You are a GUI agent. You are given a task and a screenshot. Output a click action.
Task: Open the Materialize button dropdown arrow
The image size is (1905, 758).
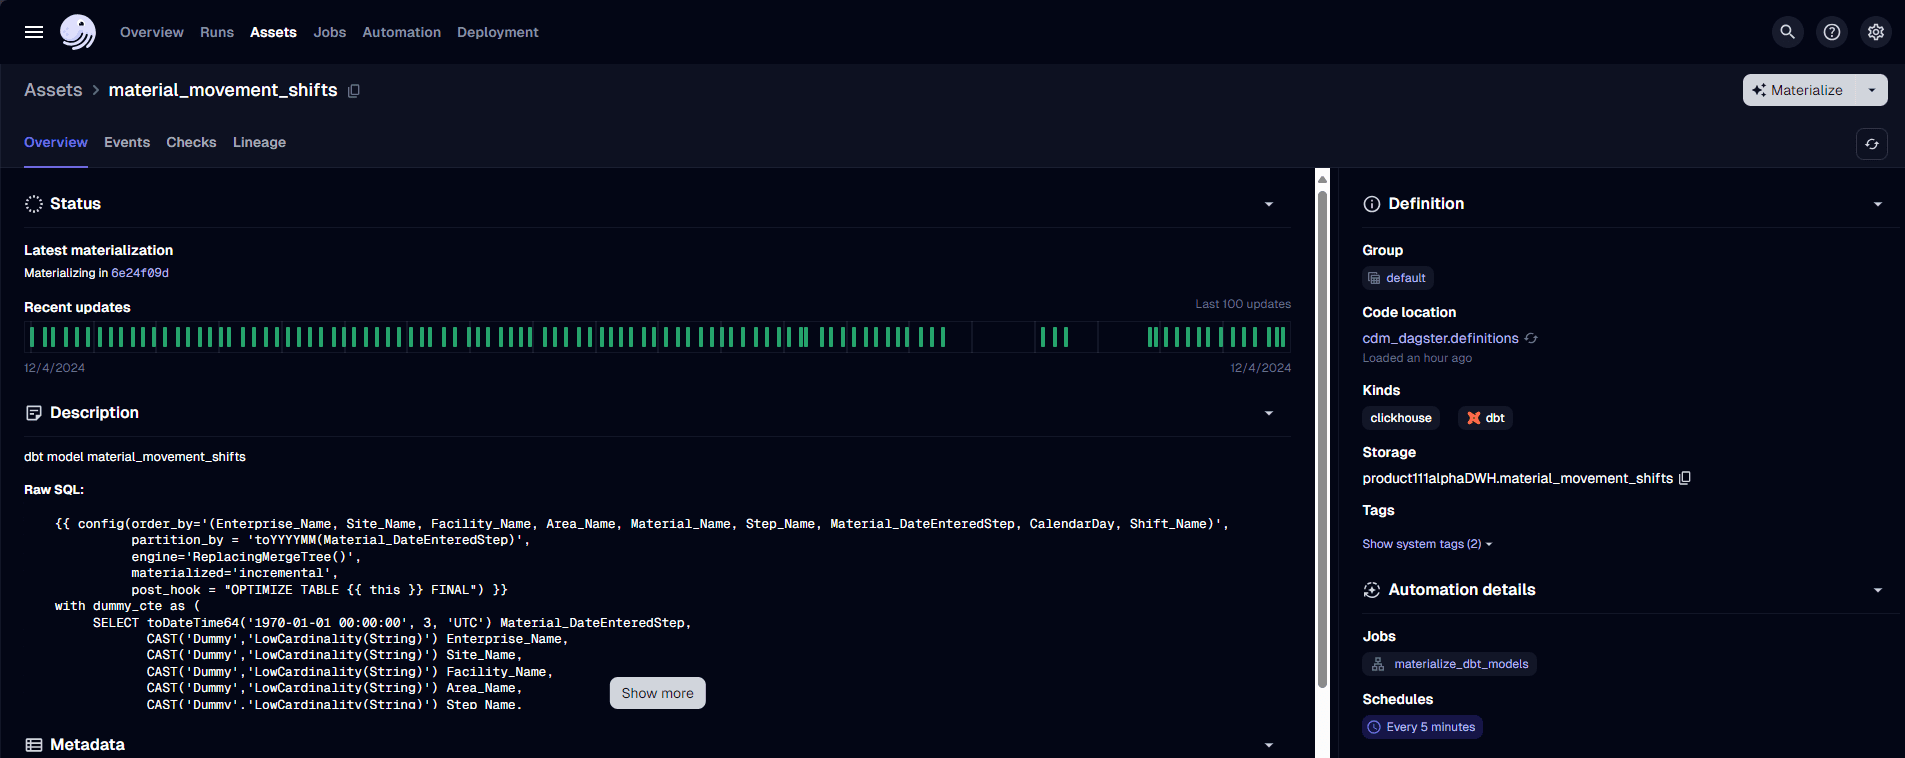point(1871,90)
